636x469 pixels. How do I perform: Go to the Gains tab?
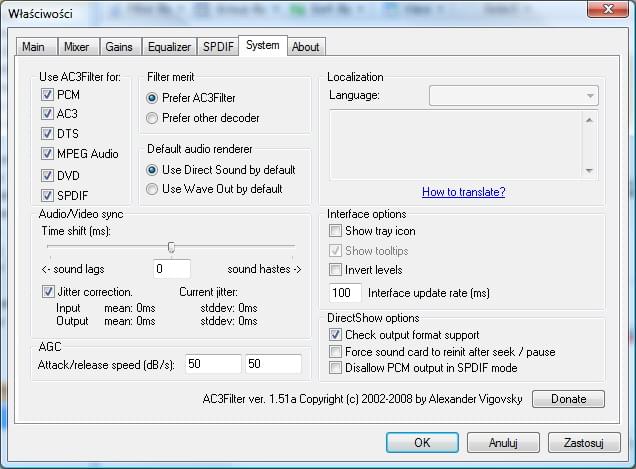120,47
